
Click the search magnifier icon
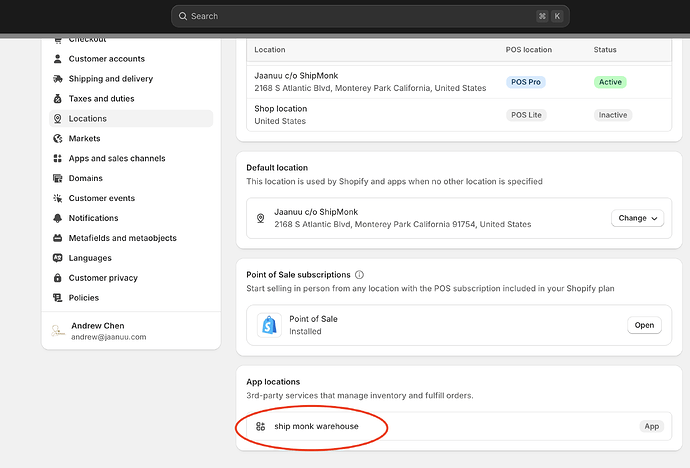click(183, 16)
